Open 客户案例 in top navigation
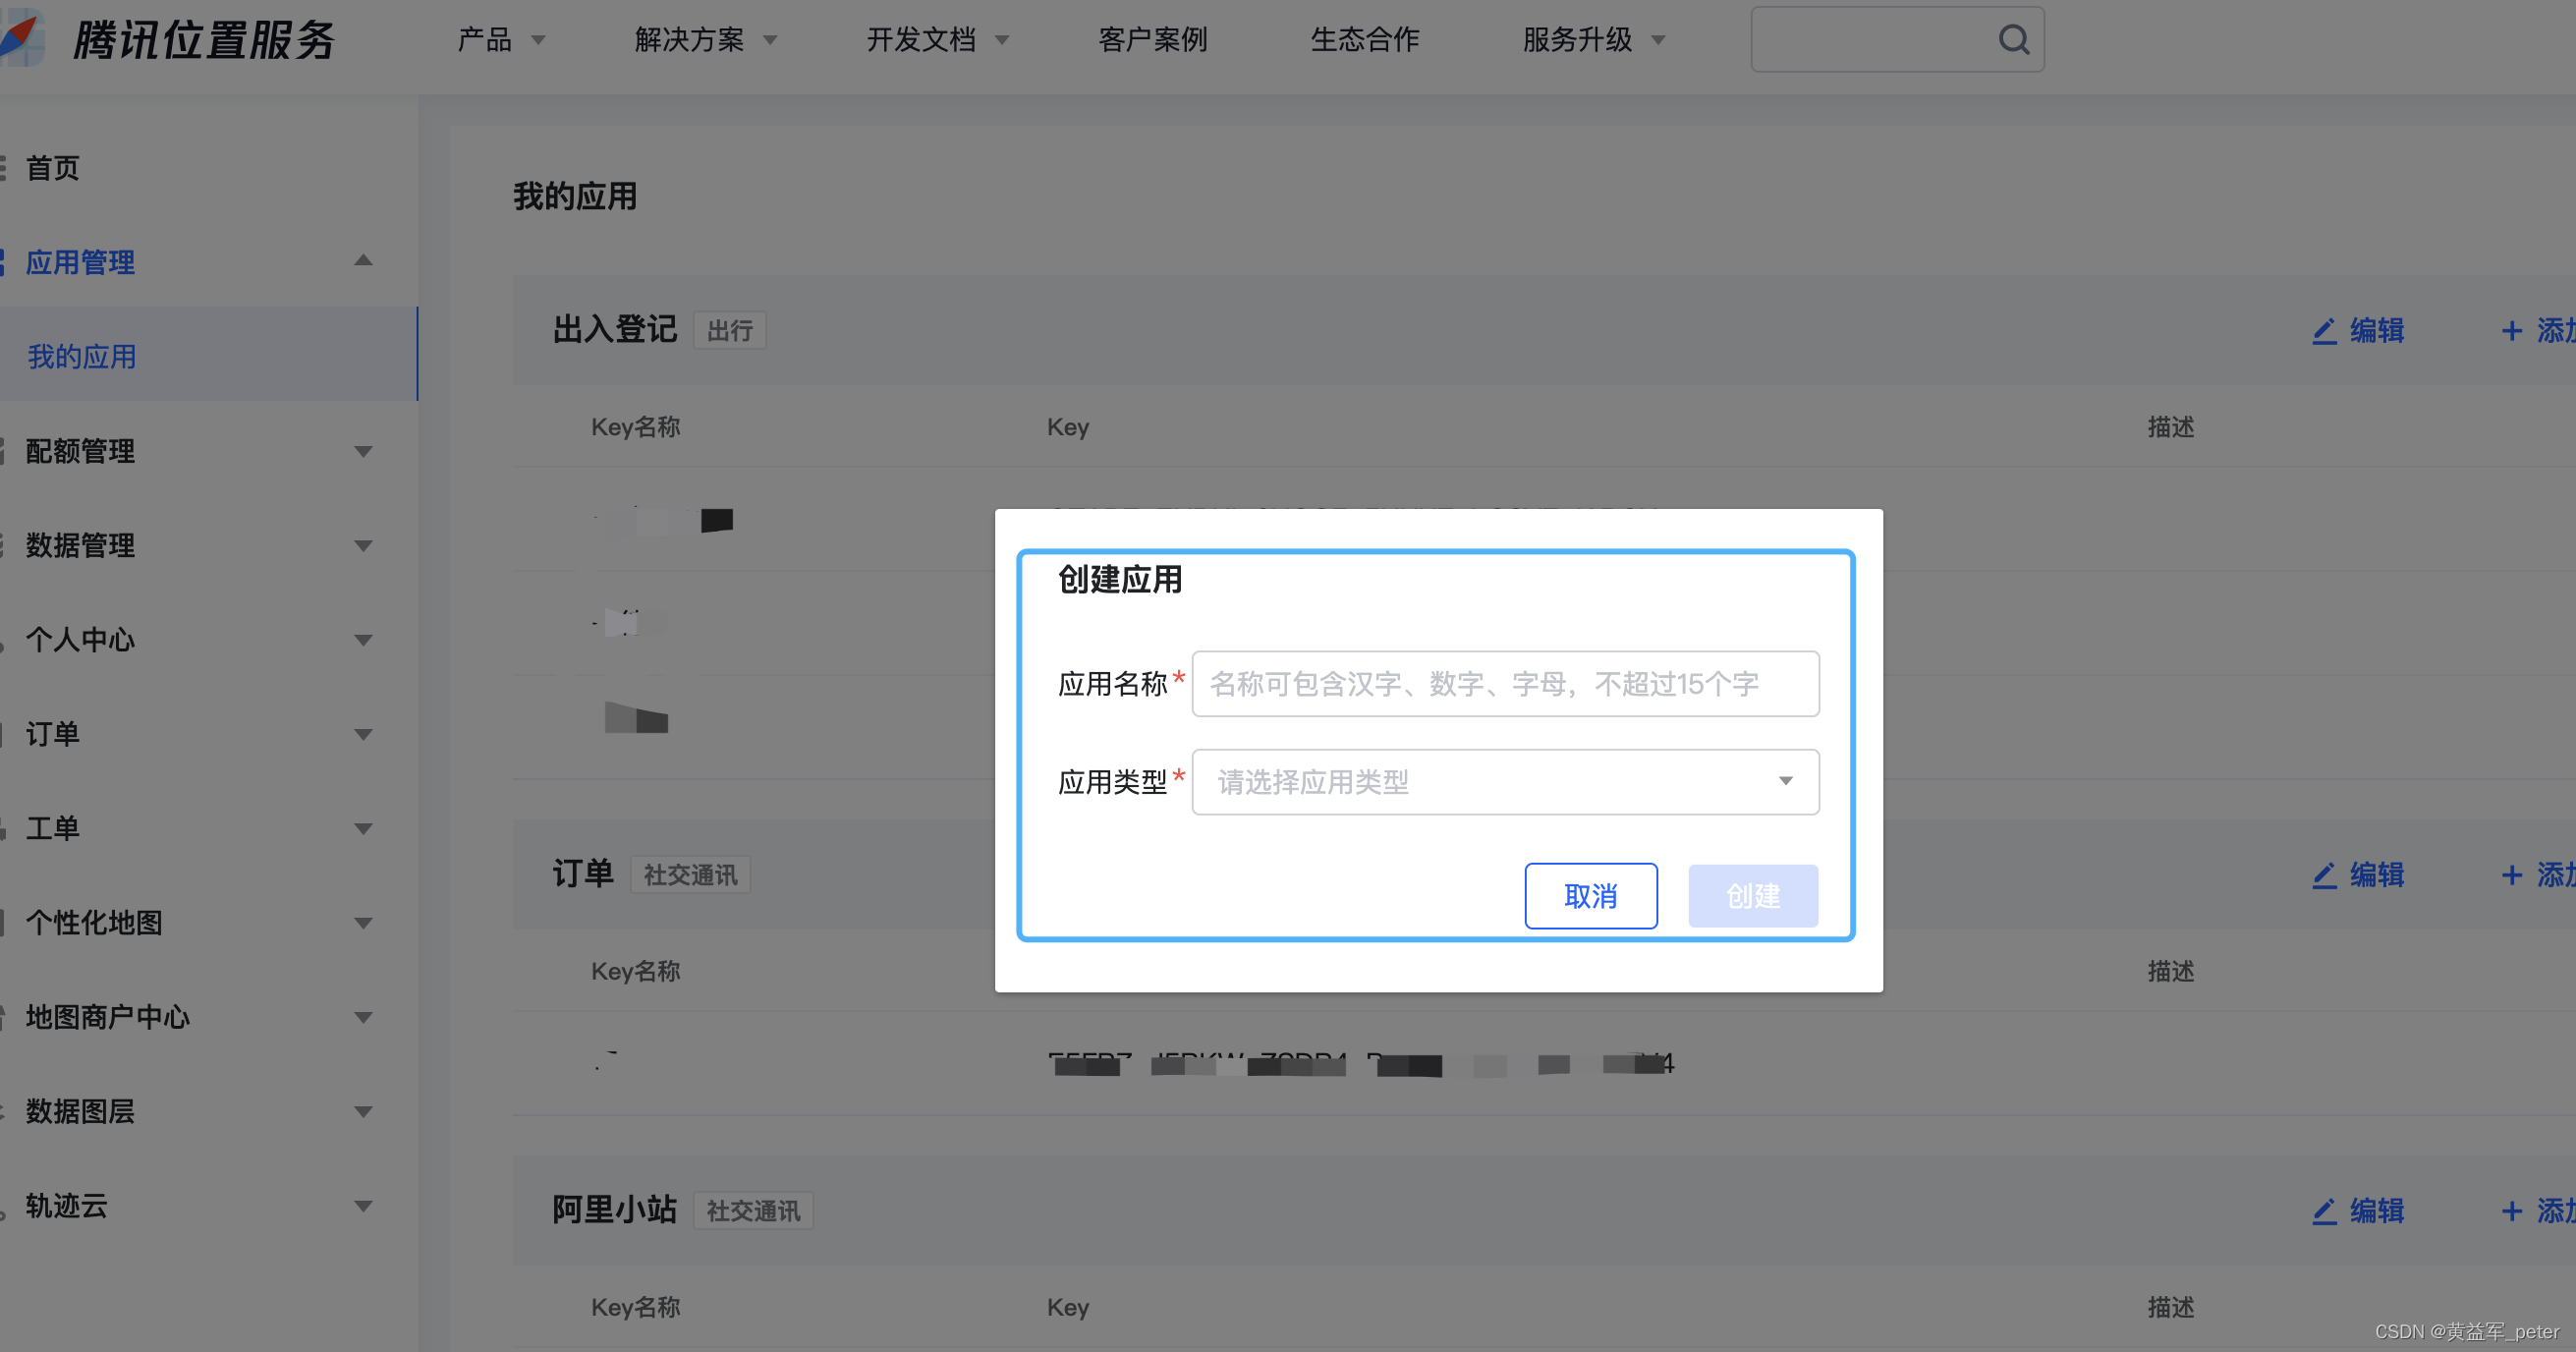2576x1352 pixels. point(1152,40)
